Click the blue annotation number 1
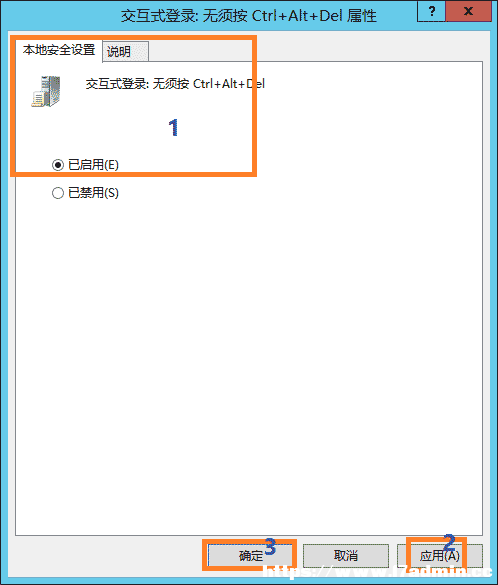 [173, 127]
